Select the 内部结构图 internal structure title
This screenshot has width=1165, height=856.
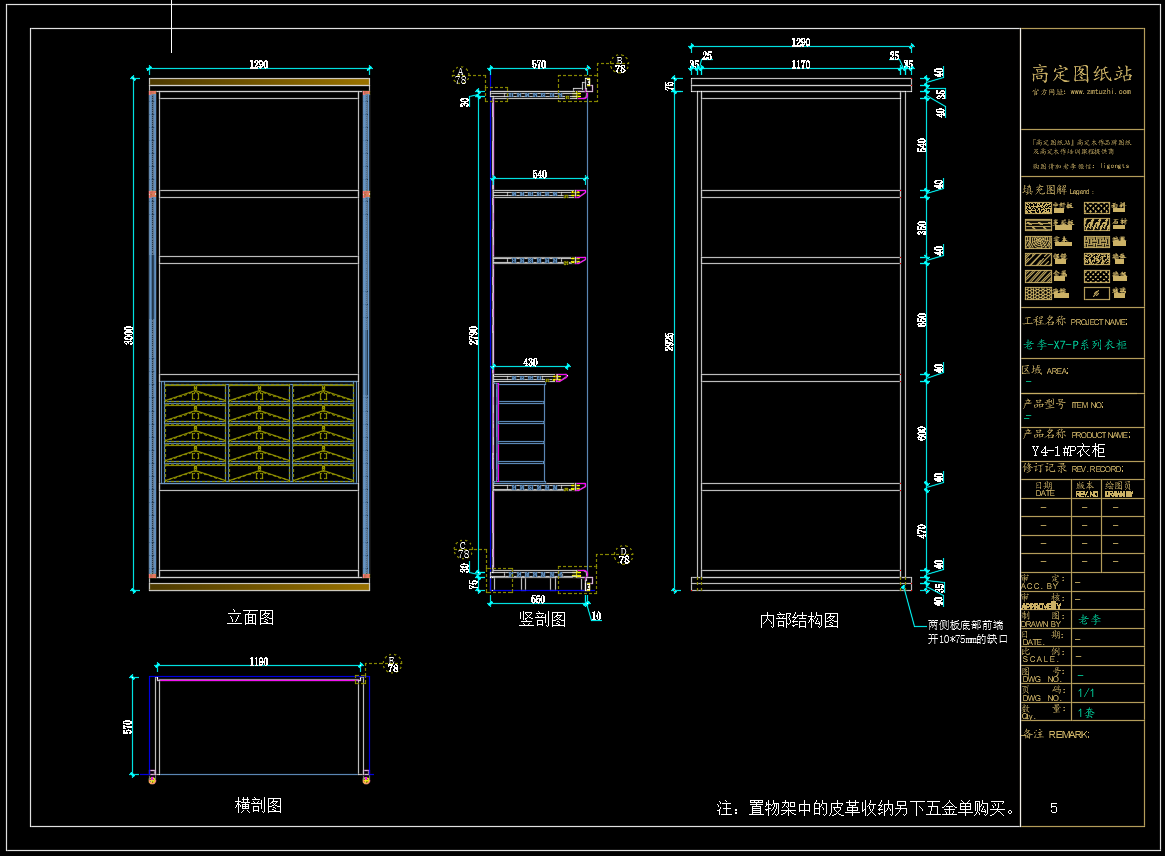(x=799, y=620)
